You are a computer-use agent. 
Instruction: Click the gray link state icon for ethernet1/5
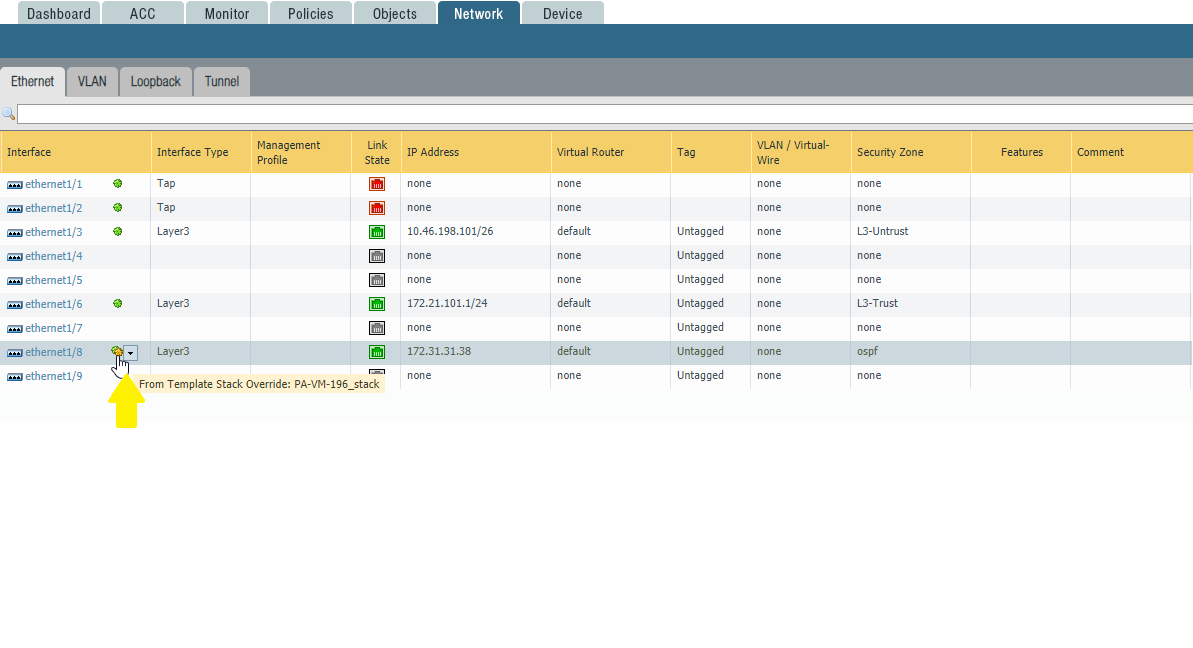click(x=377, y=280)
